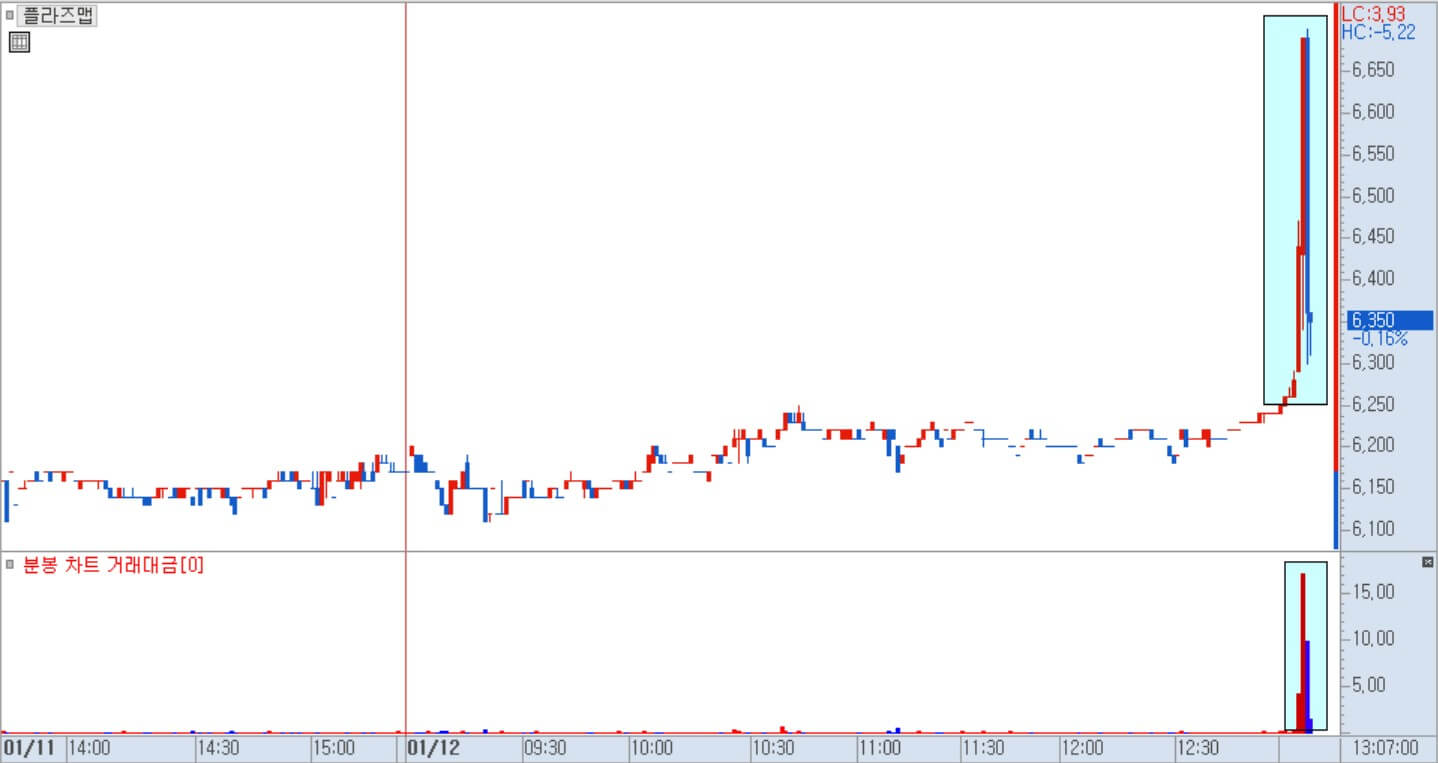This screenshot has height=763, width=1438.
Task: Click the 폴라즈맵 stock name button
Action: click(x=59, y=16)
